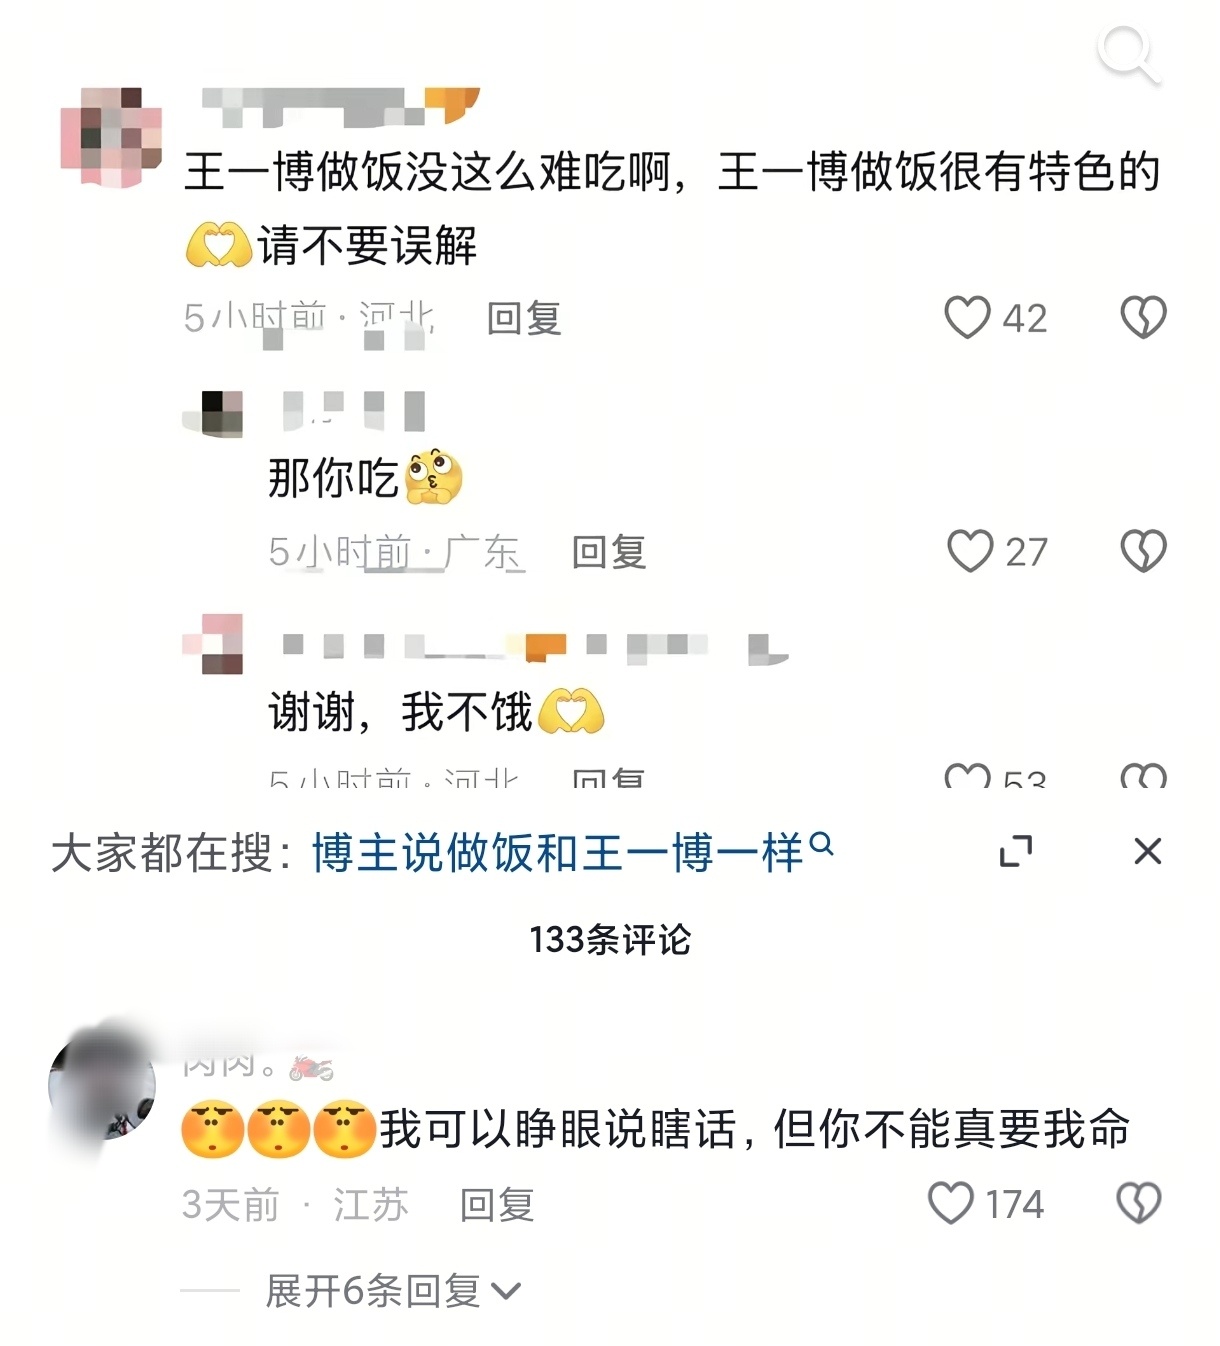Dislike the 王一博做饭 comment with broken heart
This screenshot has width=1220, height=1346.
1143,317
